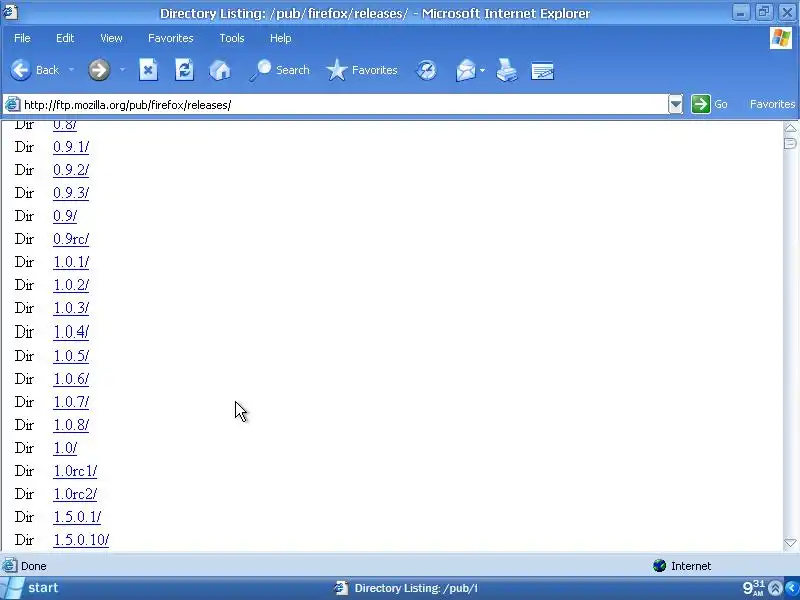
Task: Click the vertical scrollbar thumb
Action: pyautogui.click(x=790, y=143)
